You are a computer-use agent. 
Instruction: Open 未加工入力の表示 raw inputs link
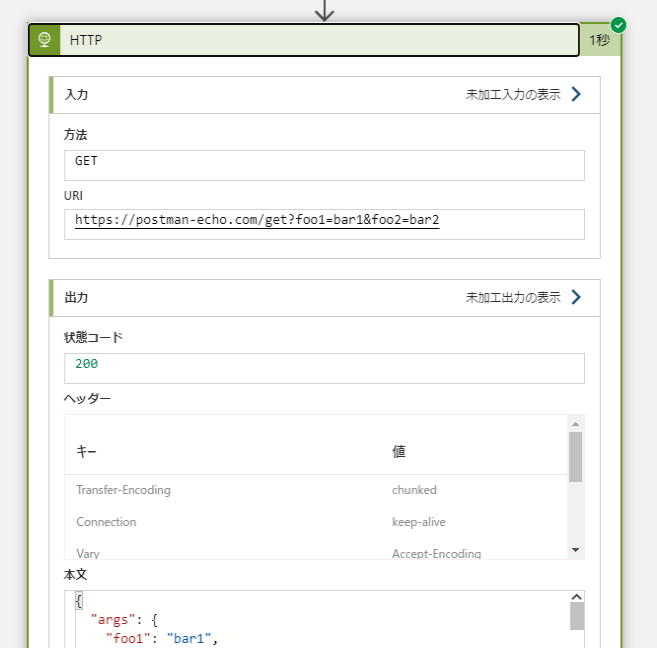tap(513, 95)
